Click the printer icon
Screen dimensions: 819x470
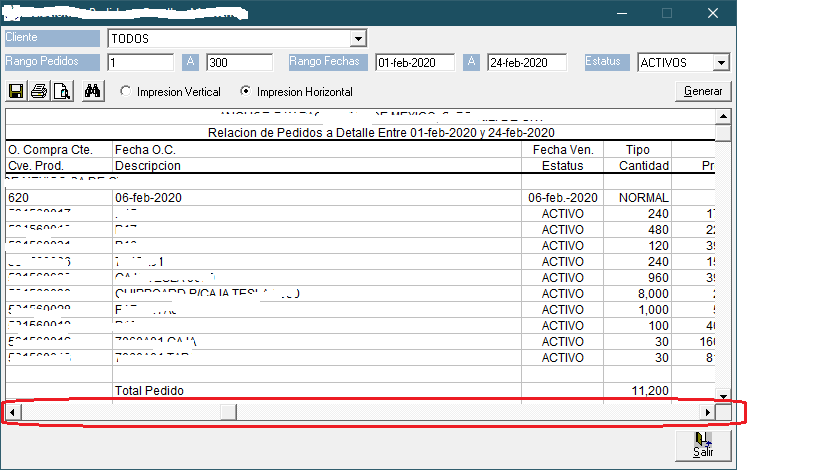coord(39,91)
